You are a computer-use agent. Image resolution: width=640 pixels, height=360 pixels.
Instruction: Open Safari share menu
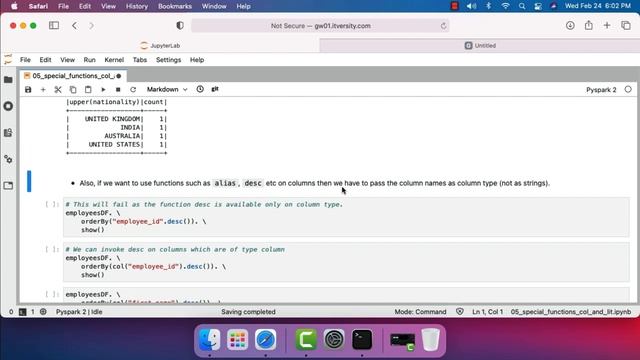coord(589,25)
